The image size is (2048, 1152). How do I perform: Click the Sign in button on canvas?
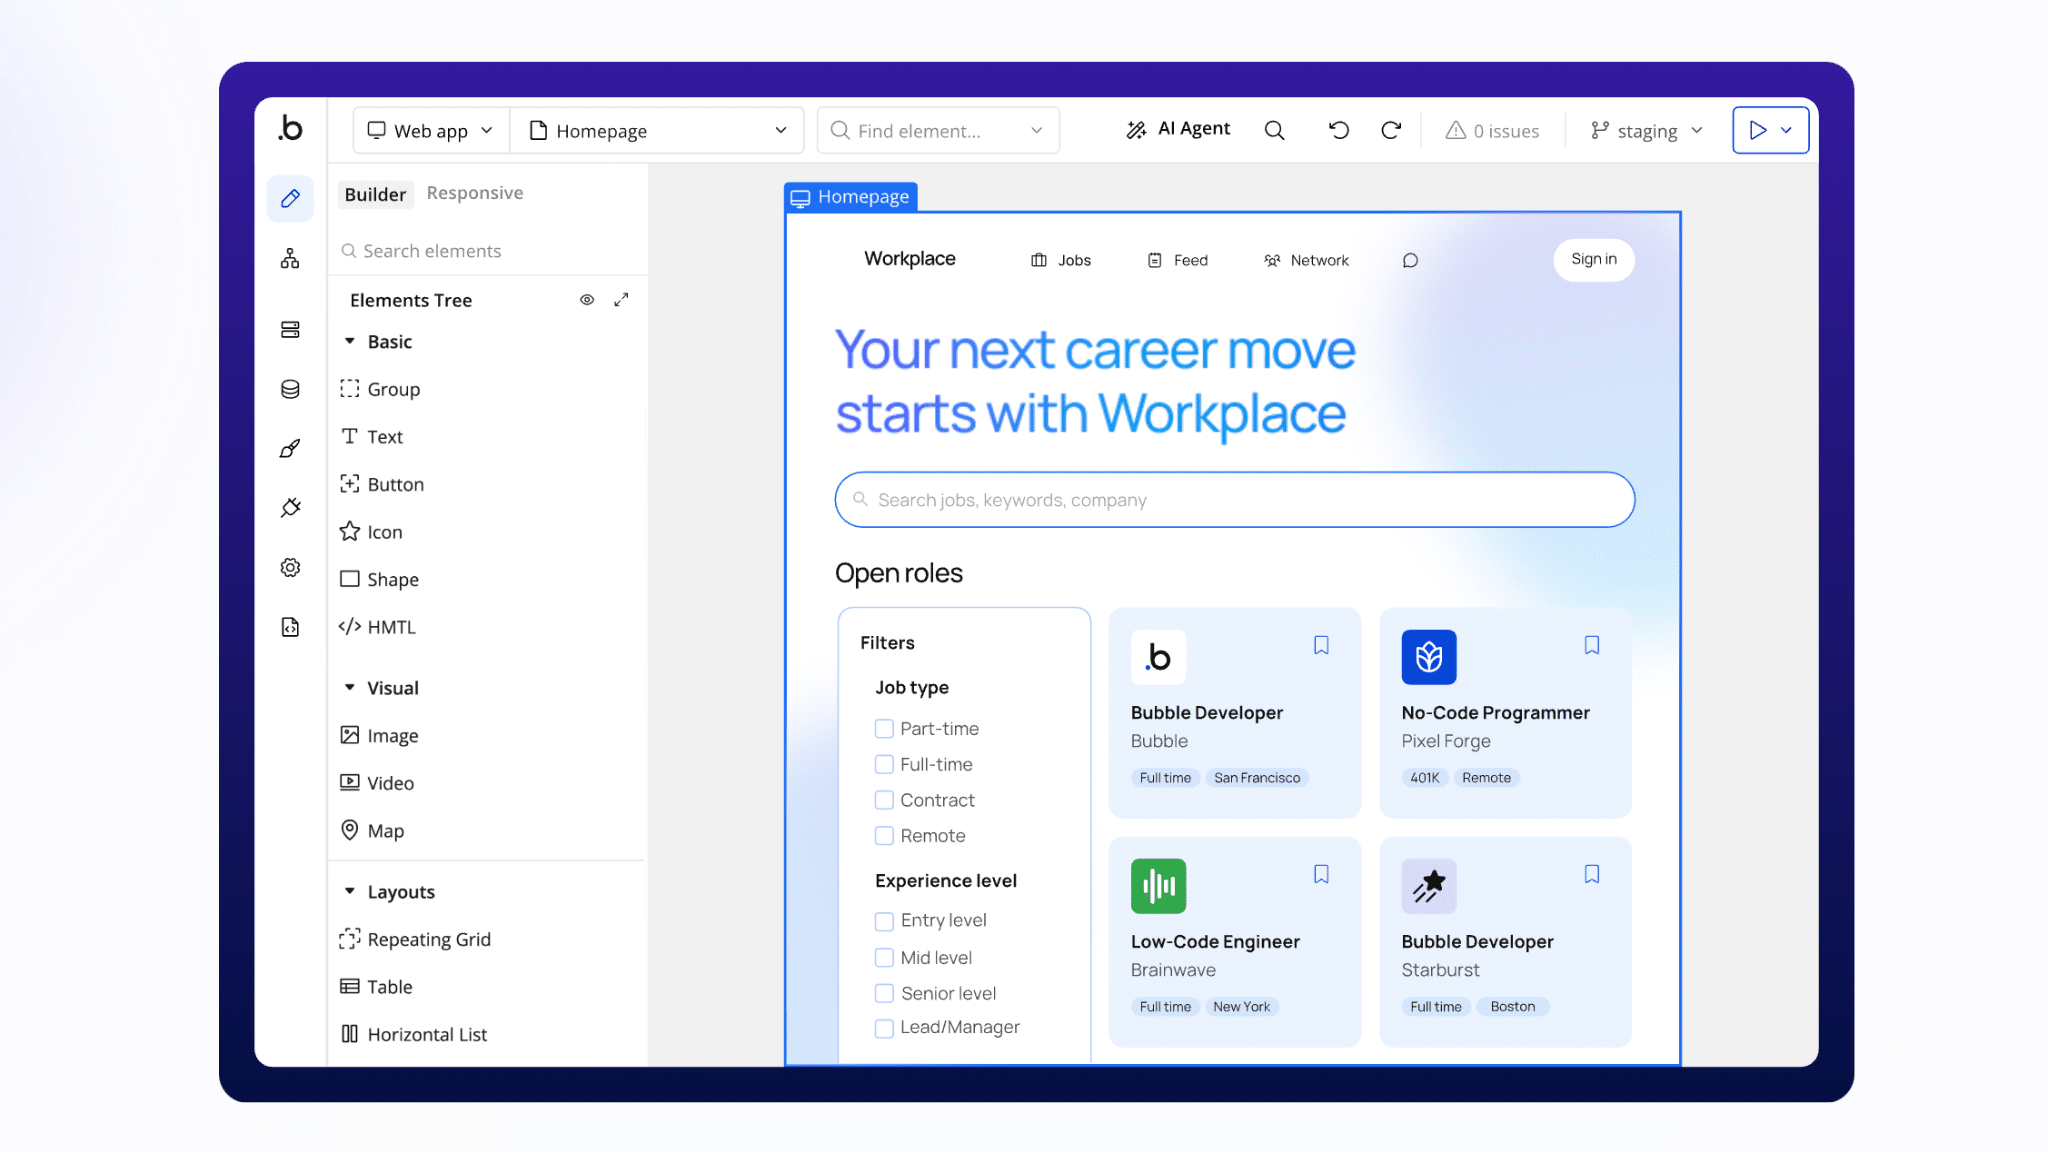[x=1593, y=259]
